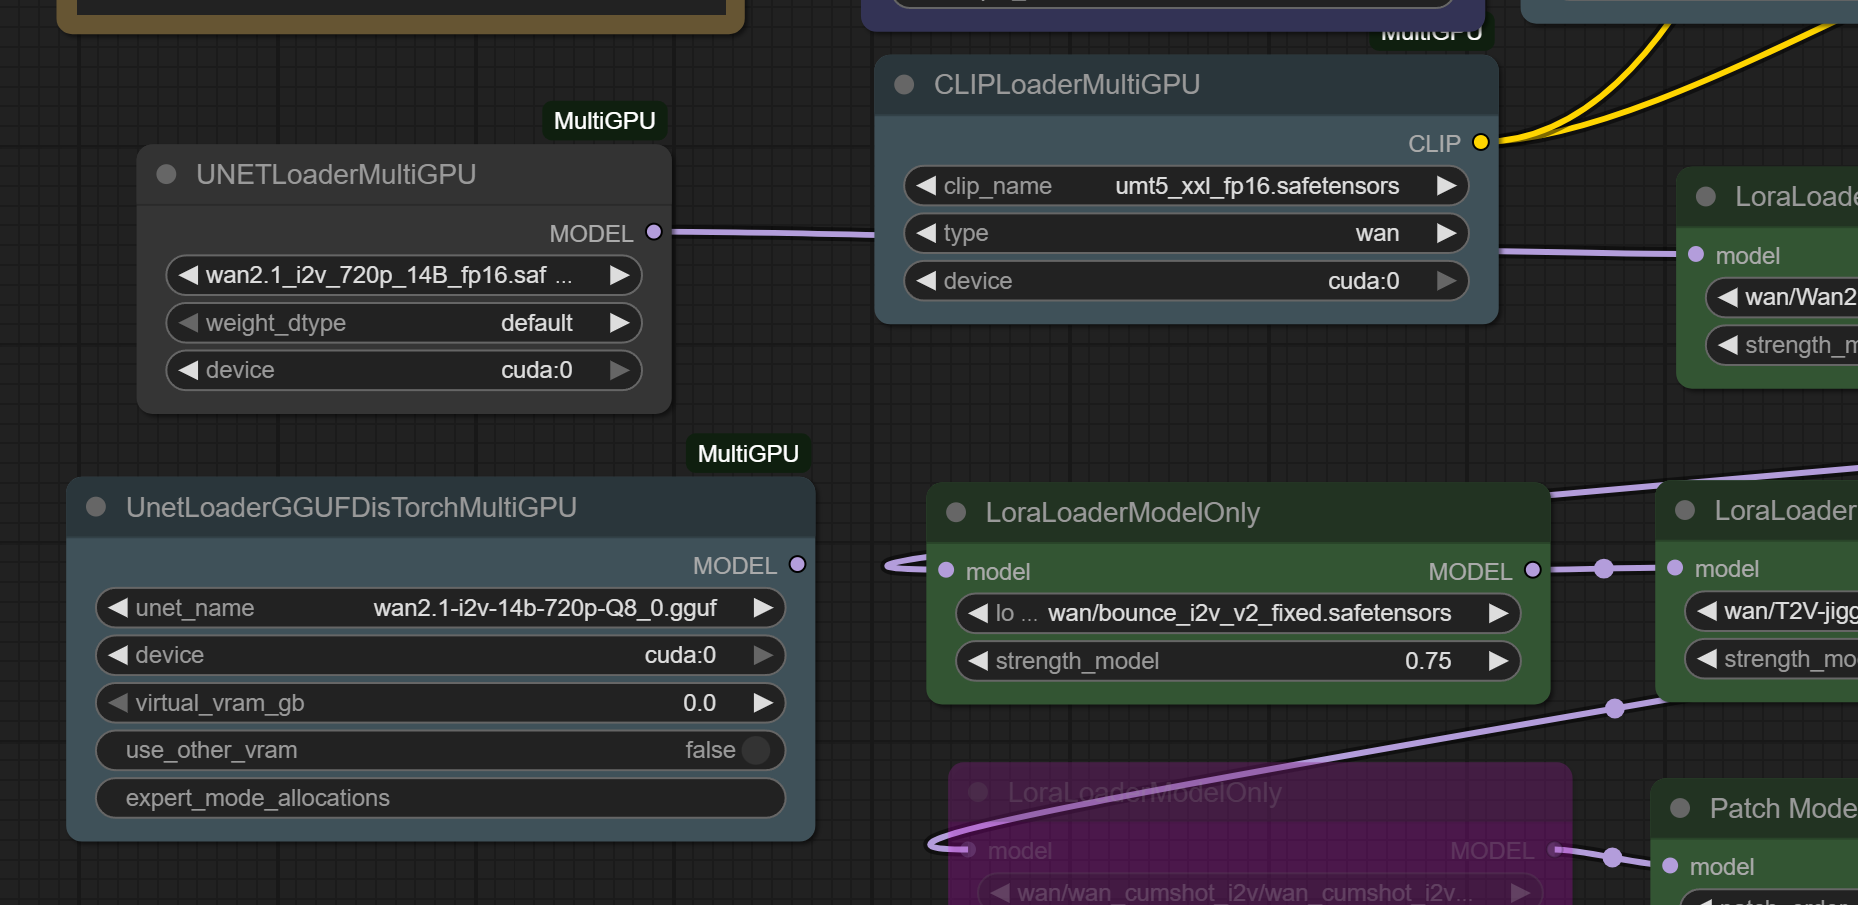This screenshot has height=905, width=1858.
Task: Click the model input of purple muted LoraLoaderModelOnly
Action: pos(968,850)
